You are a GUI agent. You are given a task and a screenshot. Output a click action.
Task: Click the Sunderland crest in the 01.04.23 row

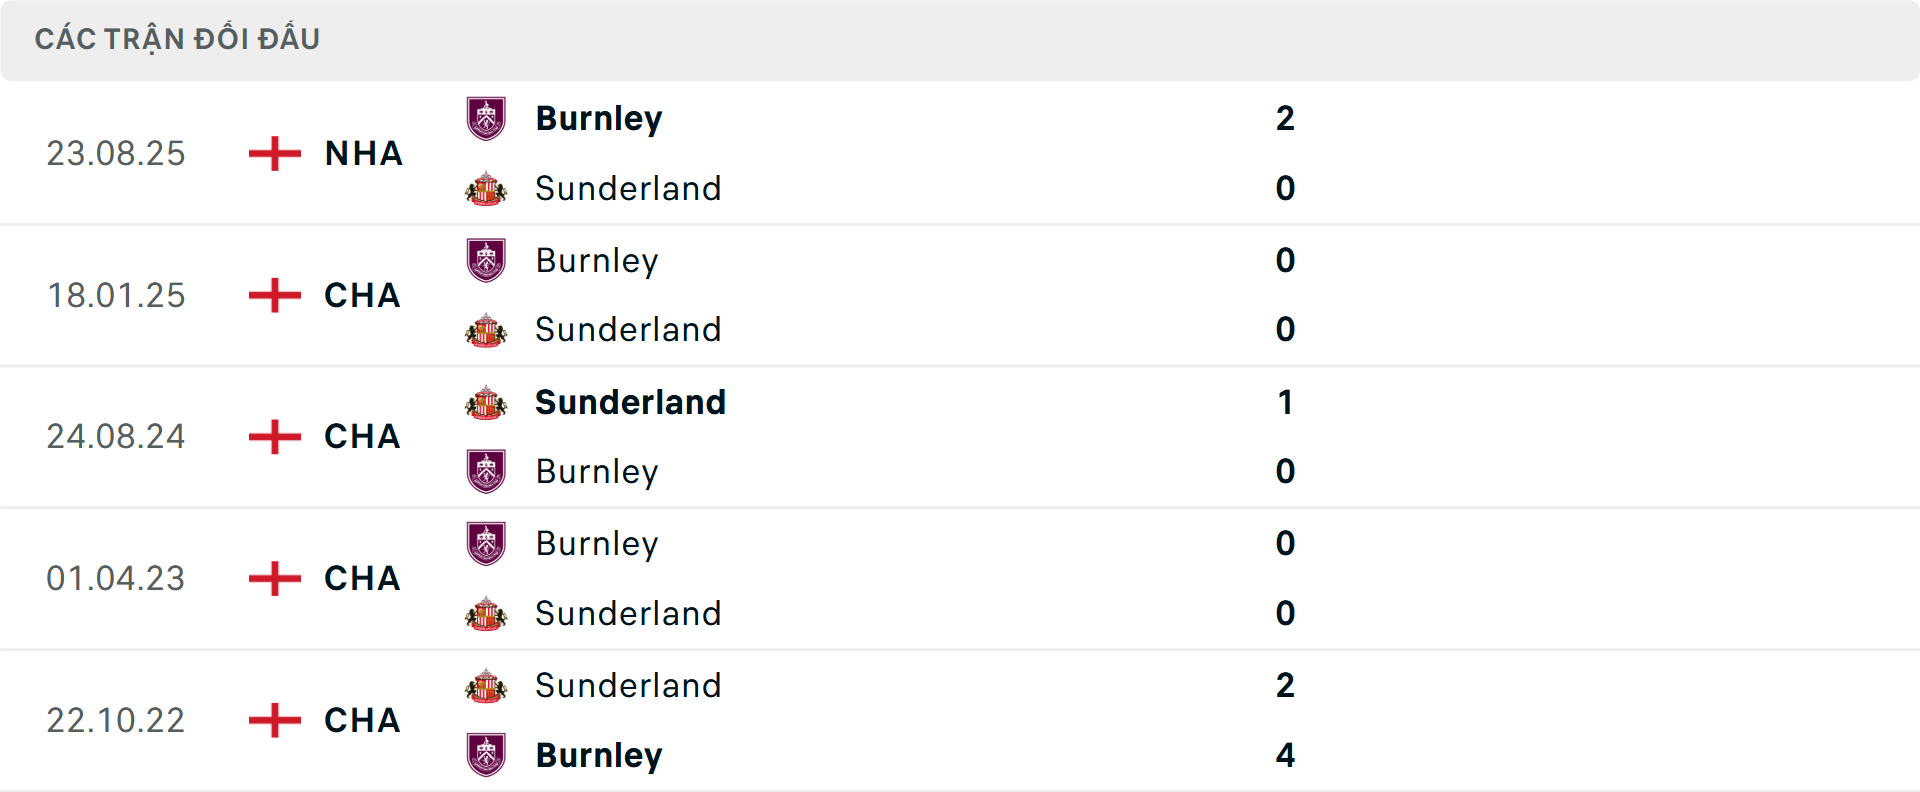486,613
